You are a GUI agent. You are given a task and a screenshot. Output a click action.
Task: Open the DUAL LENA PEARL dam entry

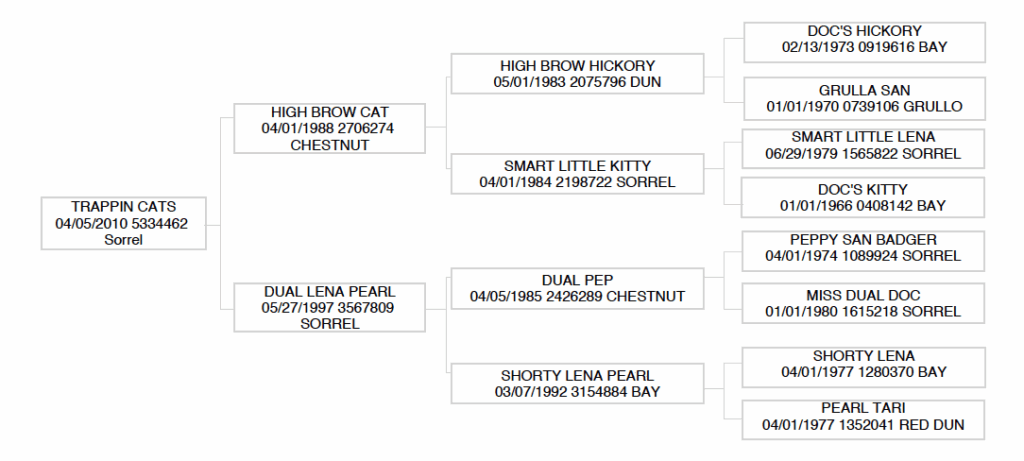point(329,307)
